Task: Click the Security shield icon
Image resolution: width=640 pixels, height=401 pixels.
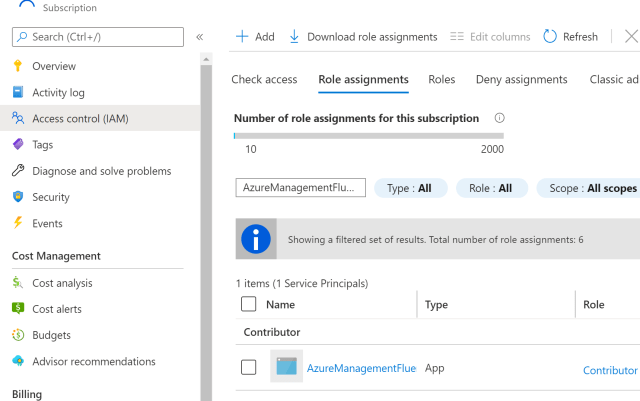Action: pos(18,197)
